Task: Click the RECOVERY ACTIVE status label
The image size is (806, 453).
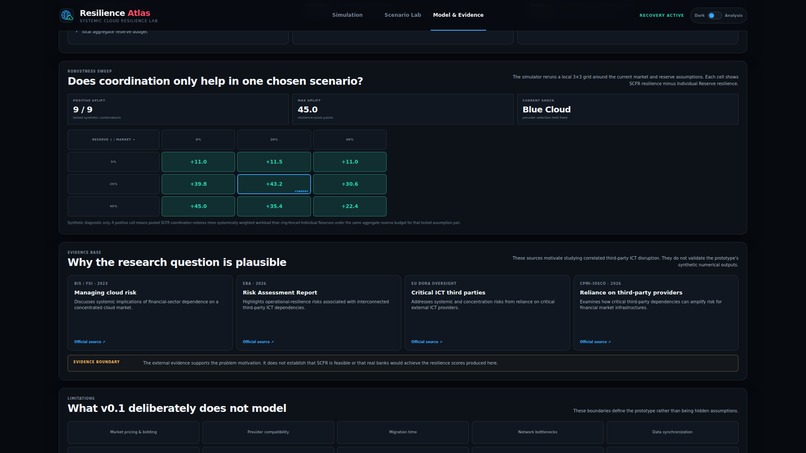Action: click(x=662, y=15)
